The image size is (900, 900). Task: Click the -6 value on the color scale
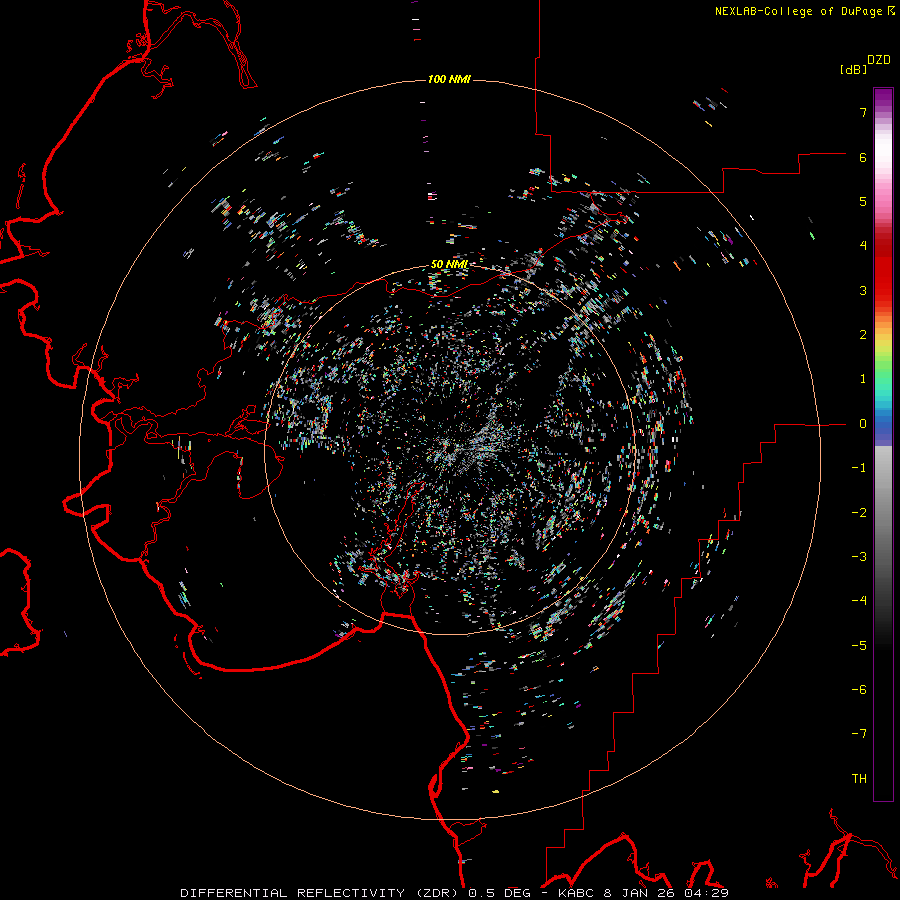(859, 690)
